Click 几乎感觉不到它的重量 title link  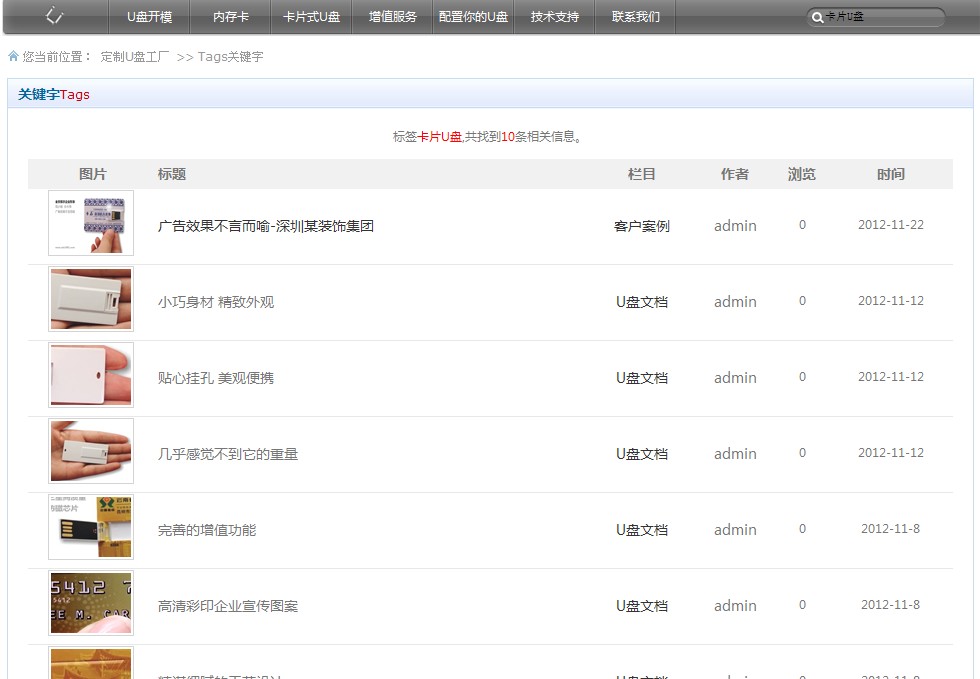228,454
